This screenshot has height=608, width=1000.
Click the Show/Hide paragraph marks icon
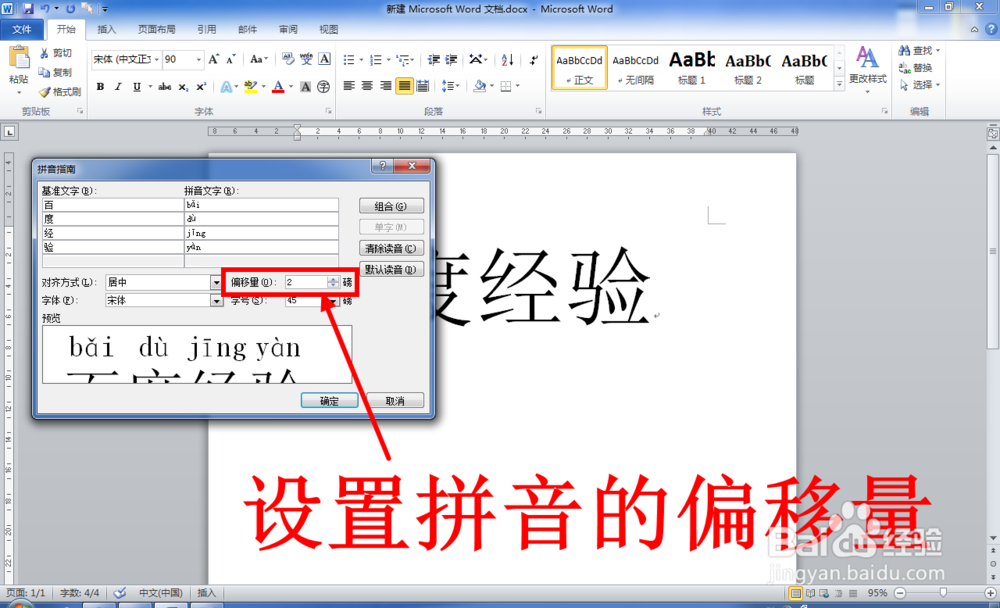pyautogui.click(x=533, y=60)
